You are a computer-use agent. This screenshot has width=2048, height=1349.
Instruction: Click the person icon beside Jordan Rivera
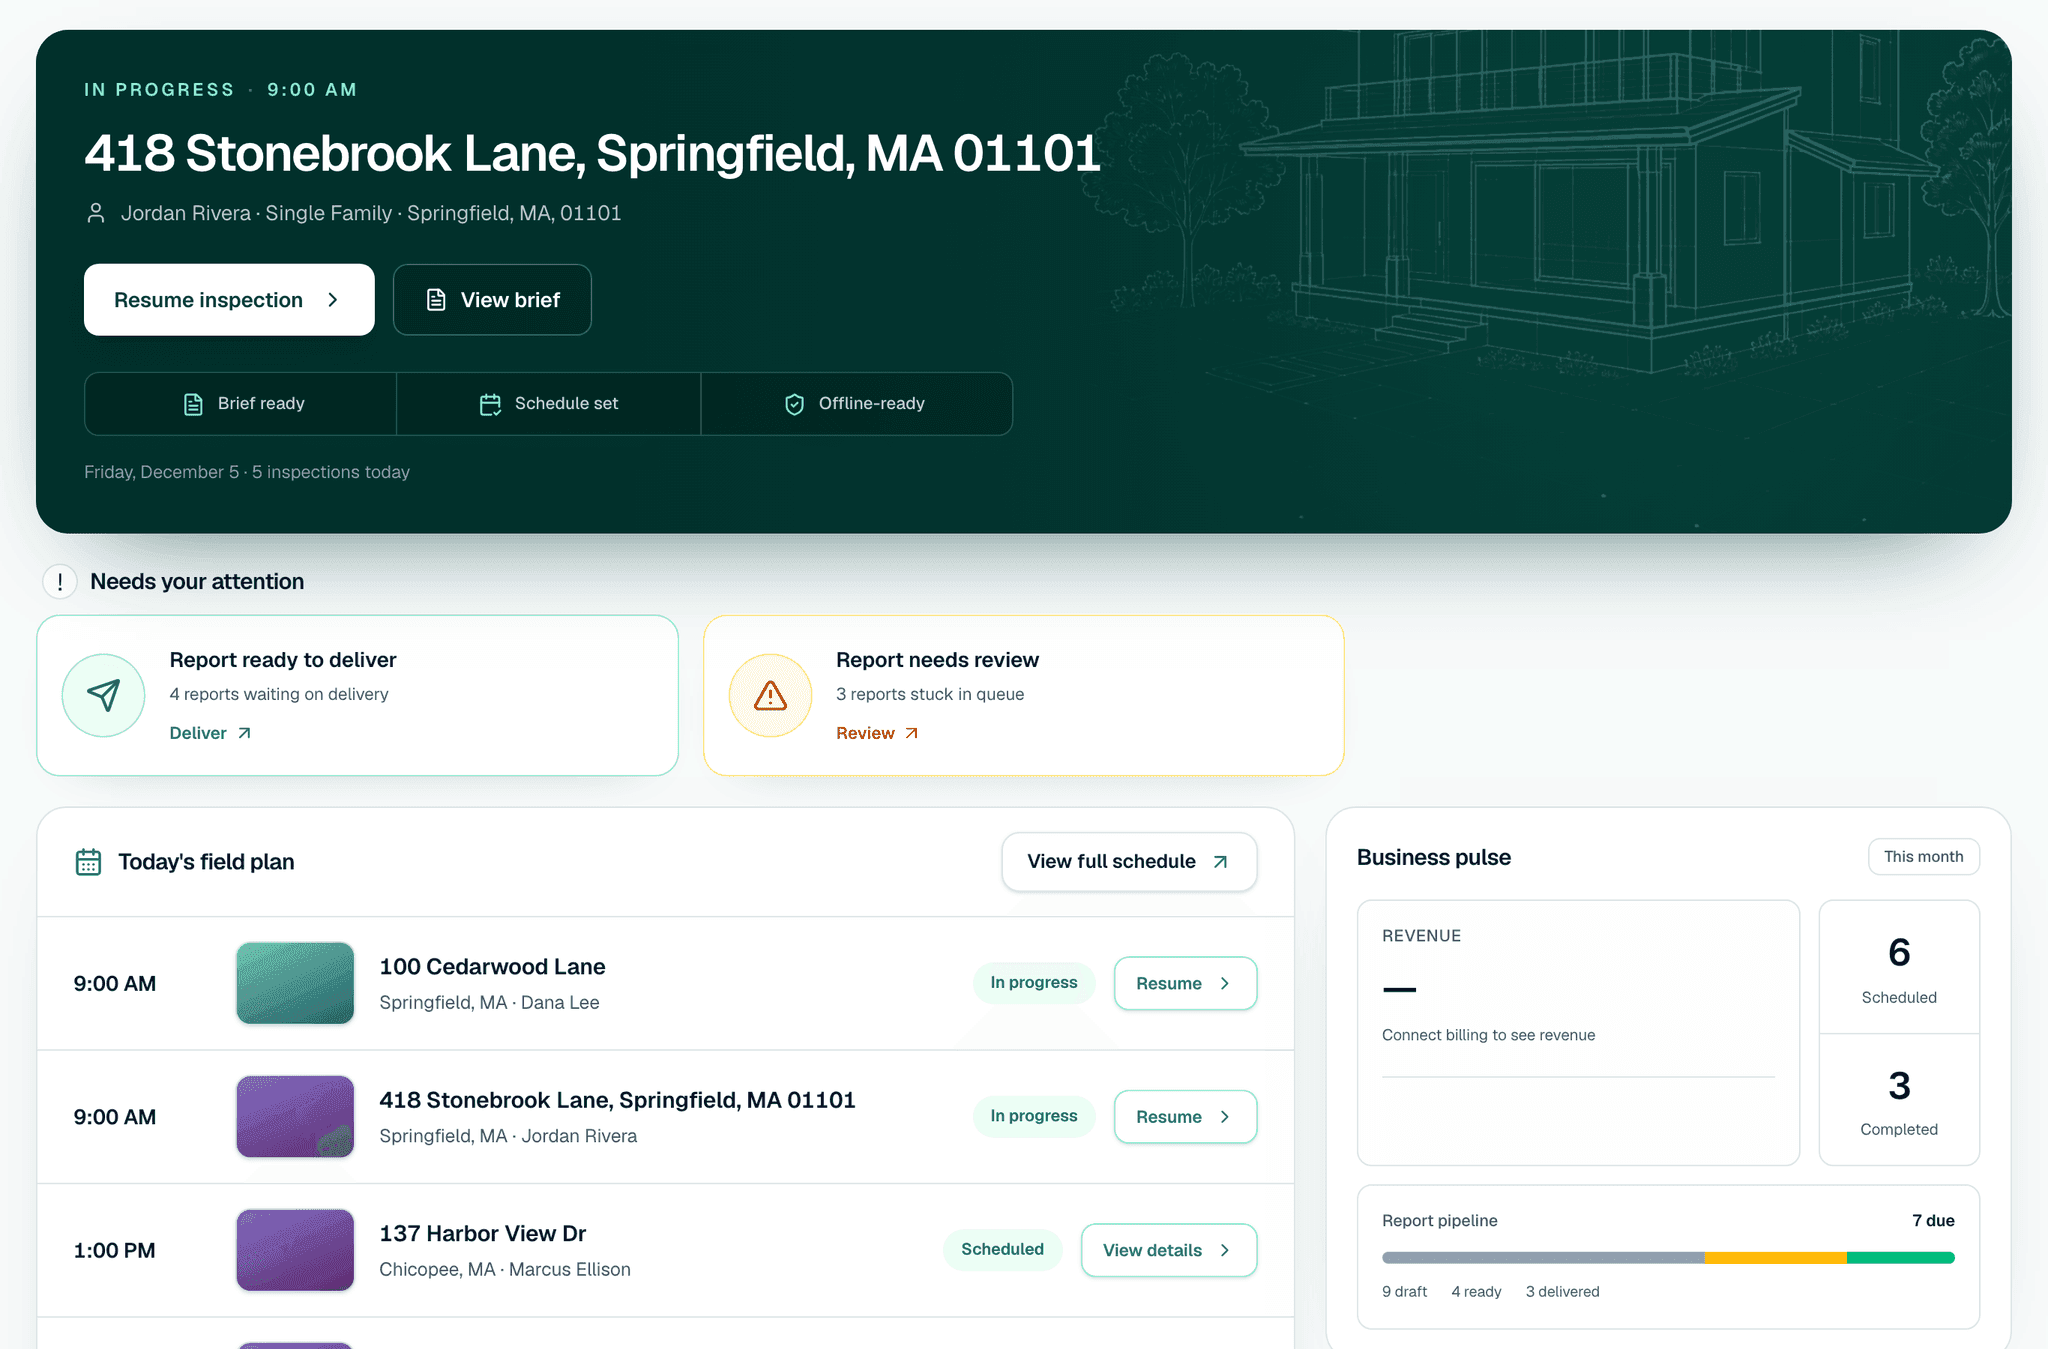[96, 213]
